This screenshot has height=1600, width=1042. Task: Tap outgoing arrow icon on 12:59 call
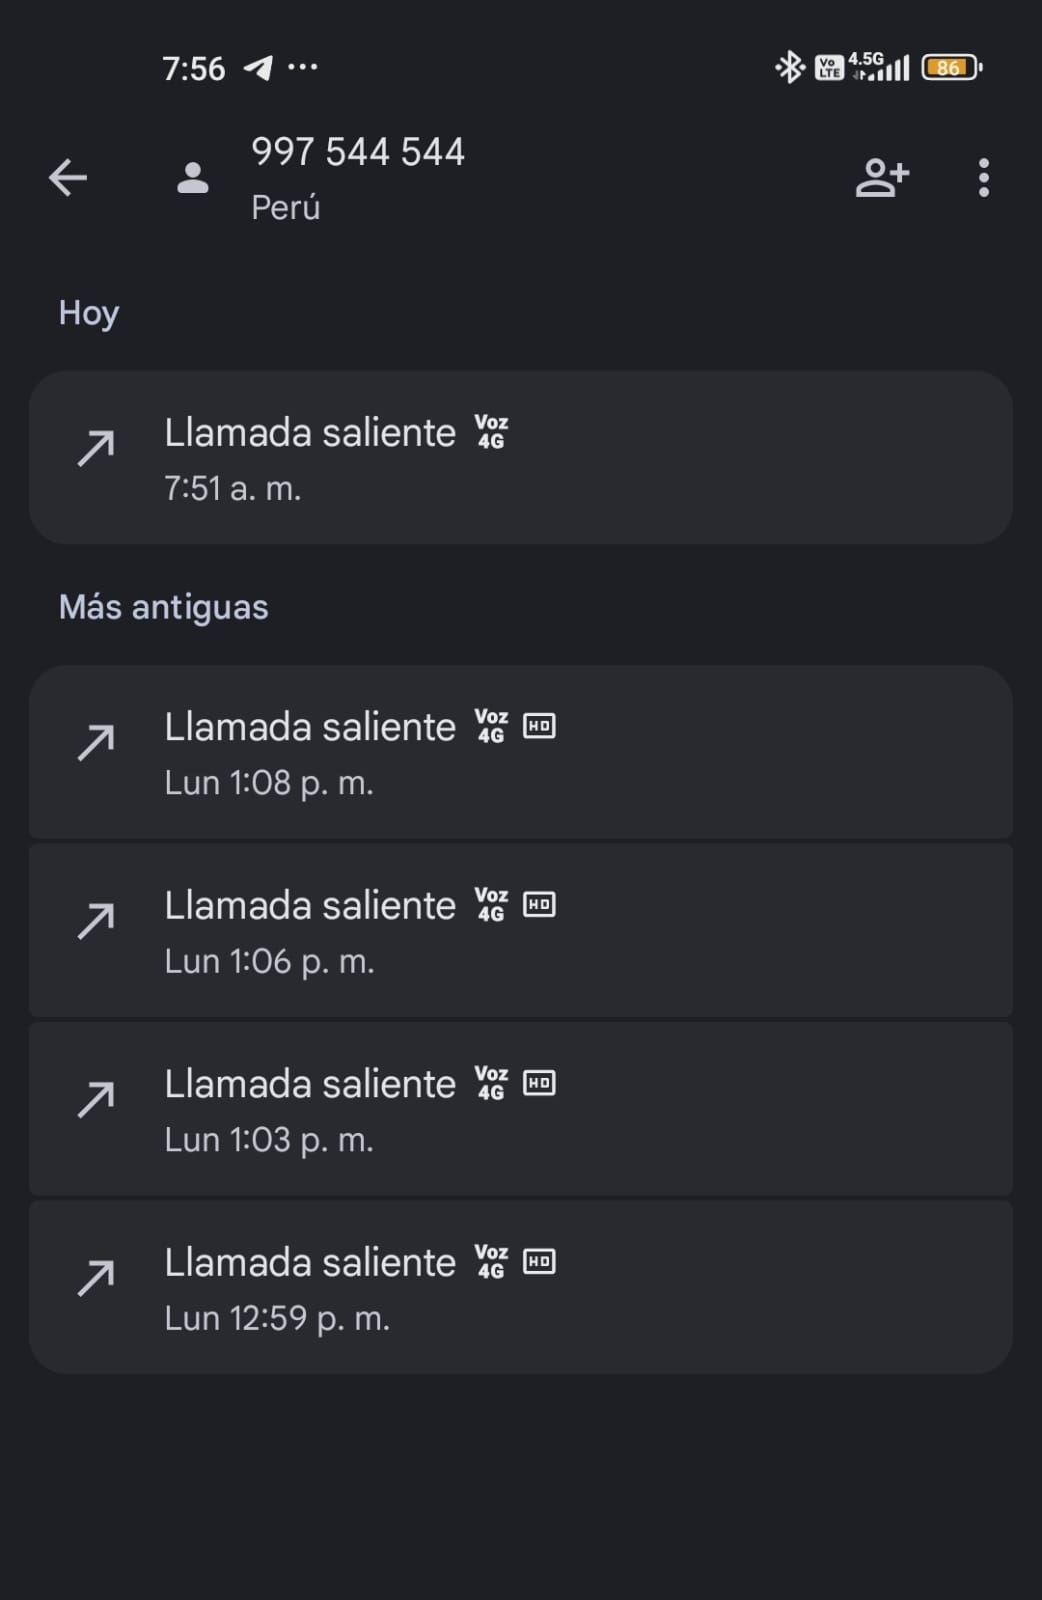tap(96, 1278)
